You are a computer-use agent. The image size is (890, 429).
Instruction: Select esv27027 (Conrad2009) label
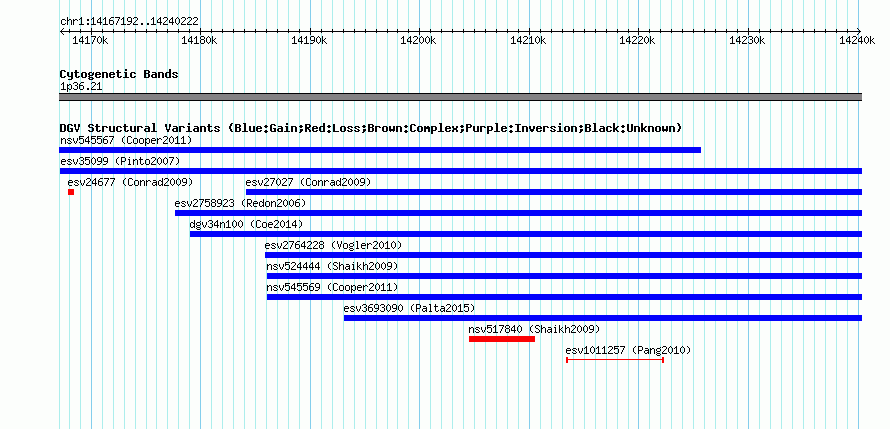[x=308, y=182]
